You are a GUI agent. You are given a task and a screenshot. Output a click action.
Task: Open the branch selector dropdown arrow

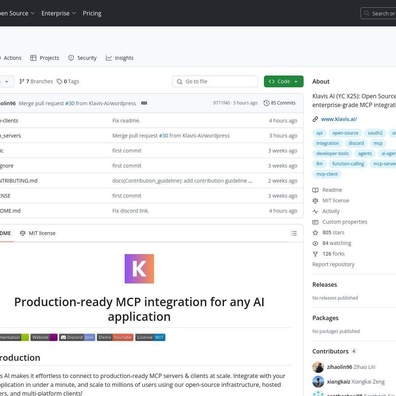pos(6,82)
